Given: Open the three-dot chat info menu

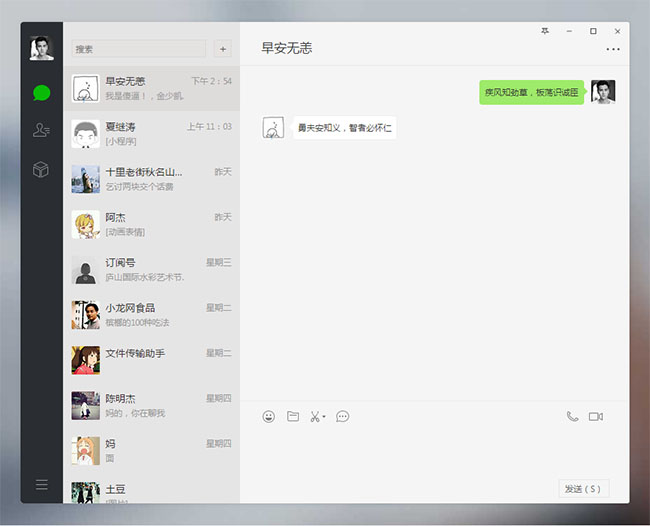Looking at the screenshot, I should click(613, 49).
